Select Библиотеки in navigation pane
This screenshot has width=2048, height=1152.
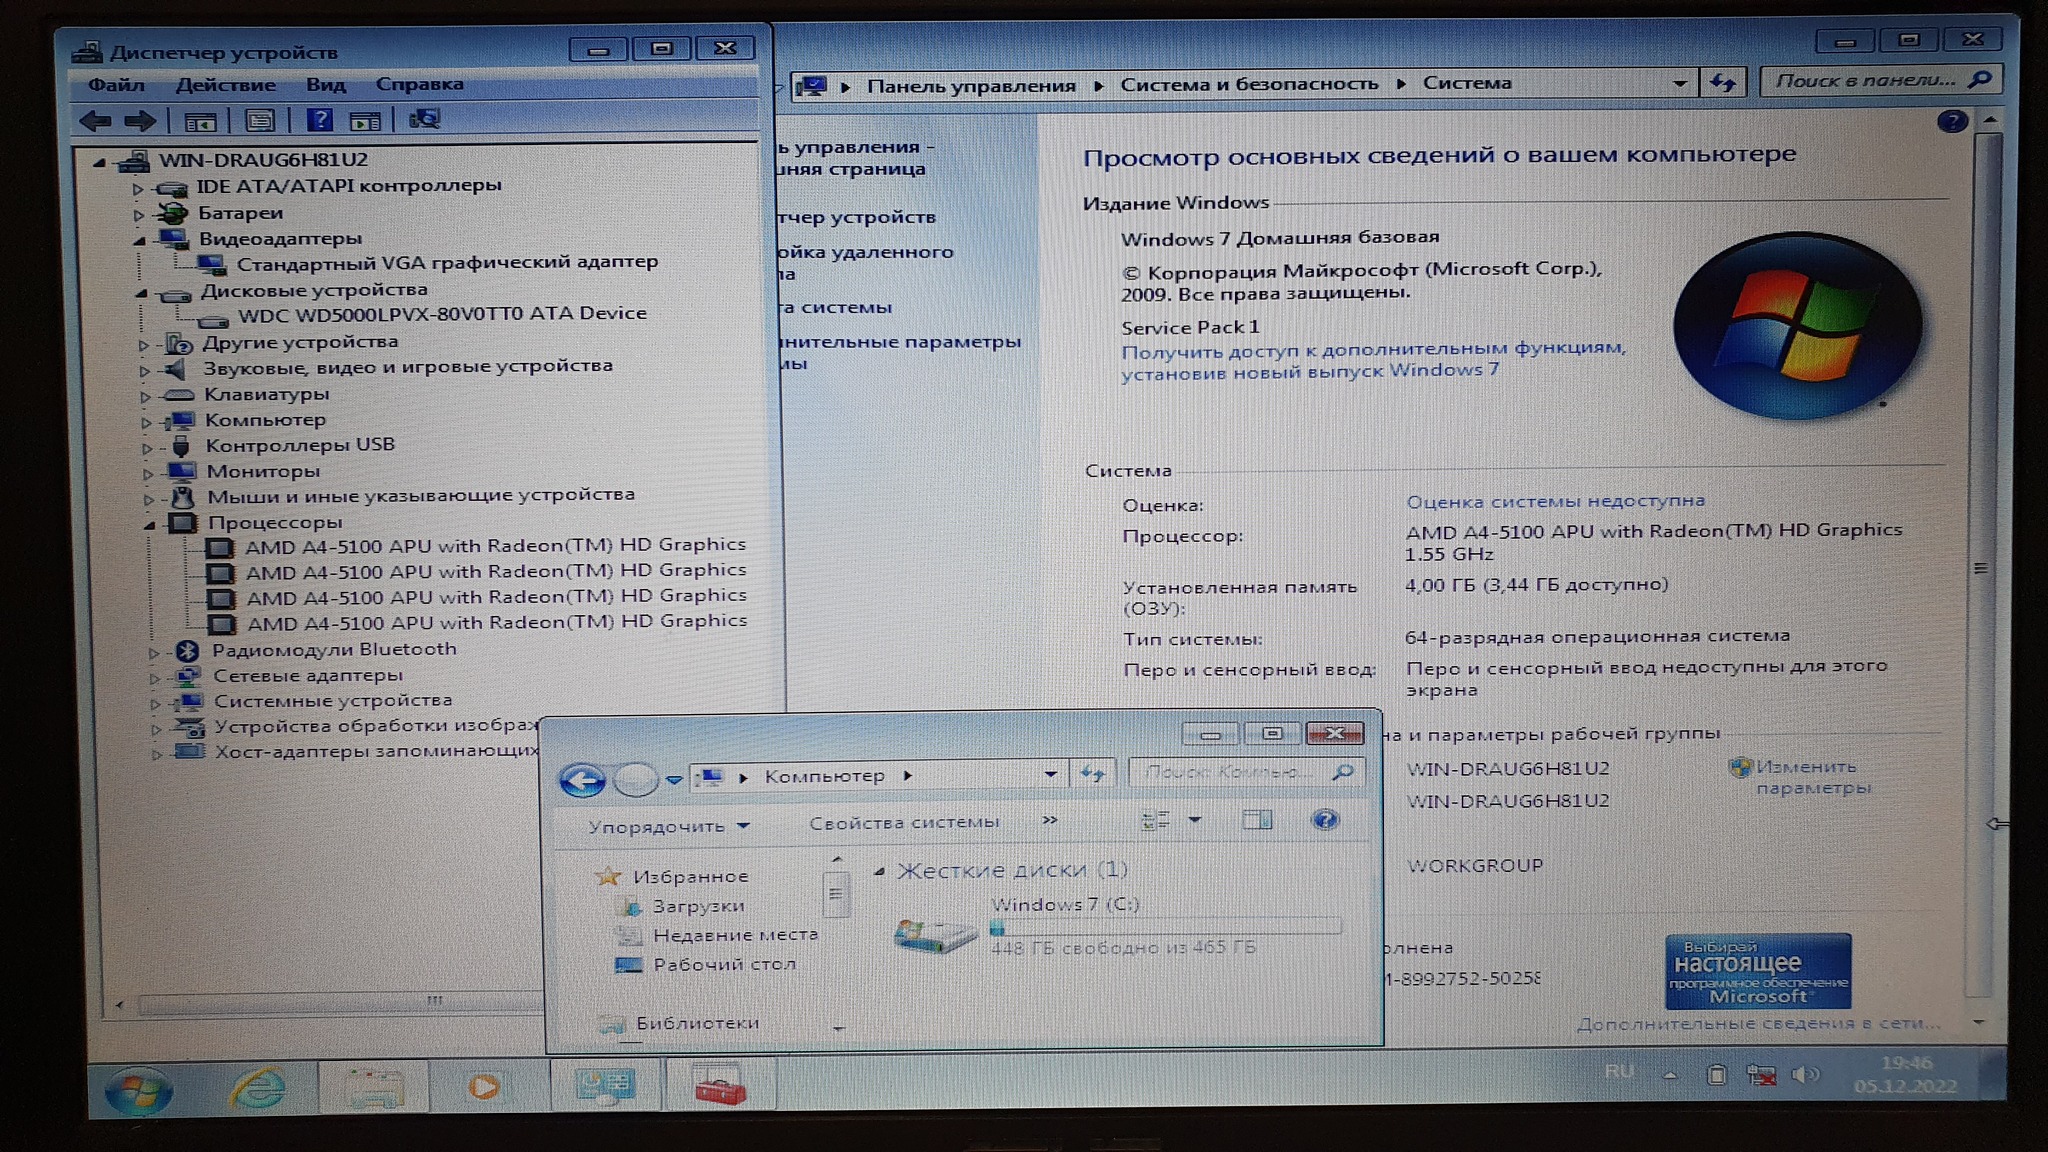click(697, 1024)
